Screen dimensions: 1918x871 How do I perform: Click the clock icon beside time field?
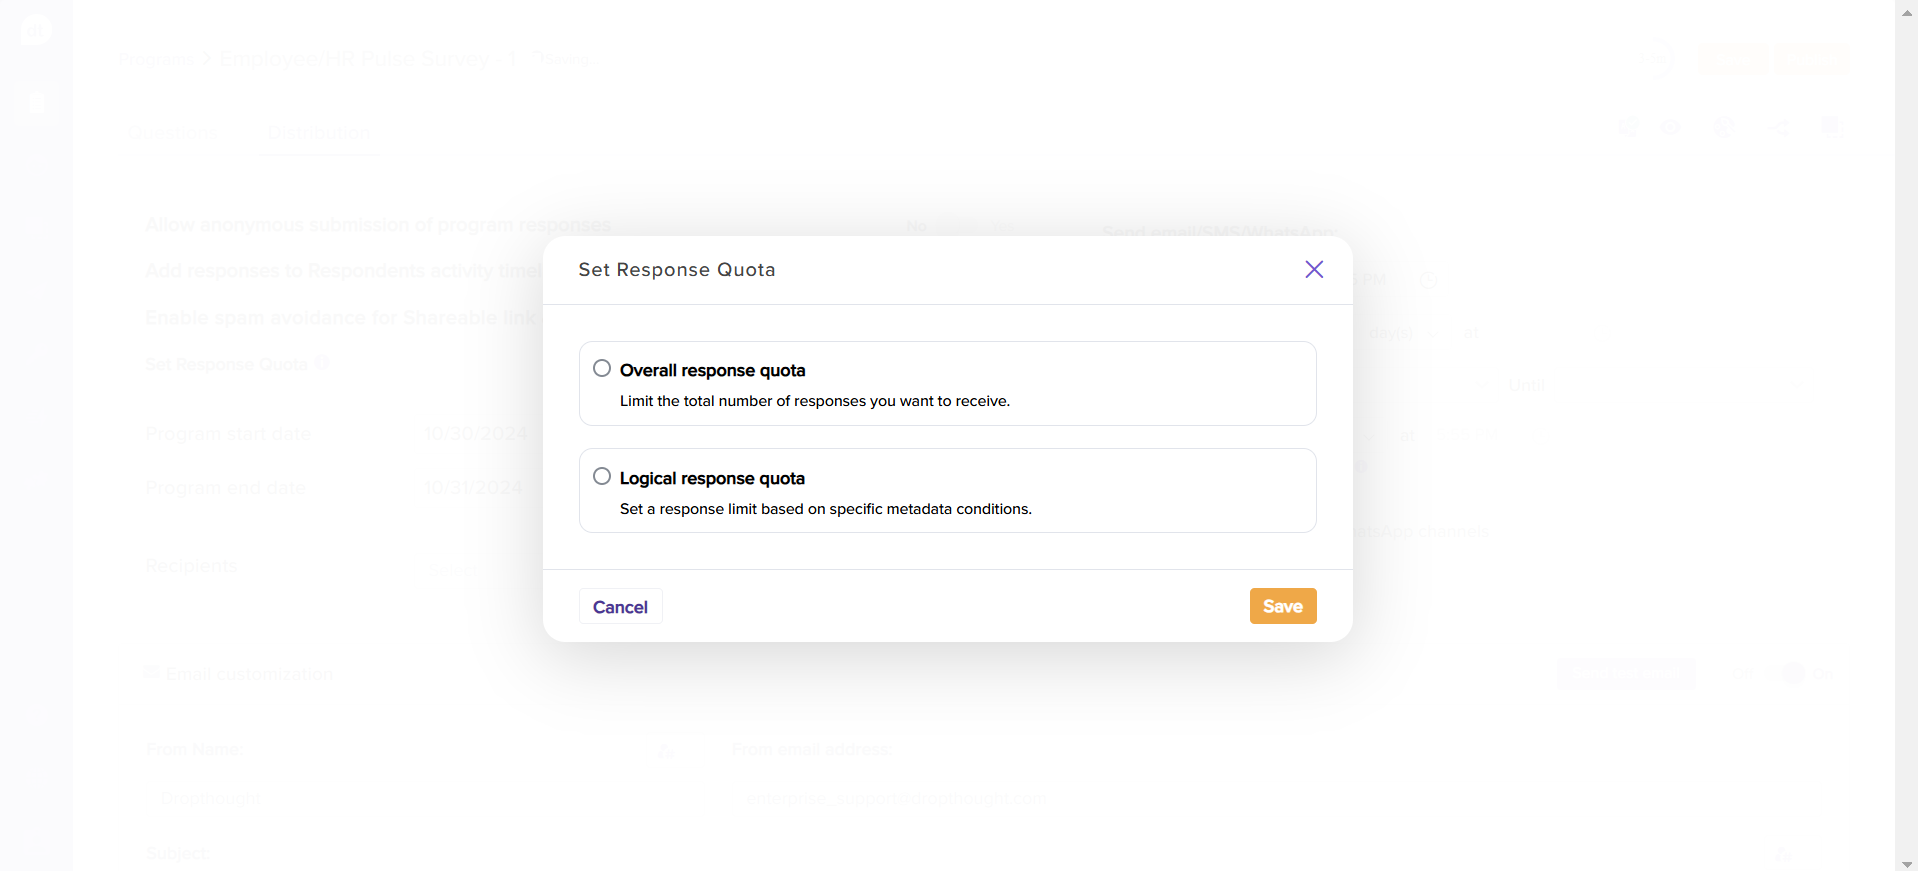point(1428,280)
